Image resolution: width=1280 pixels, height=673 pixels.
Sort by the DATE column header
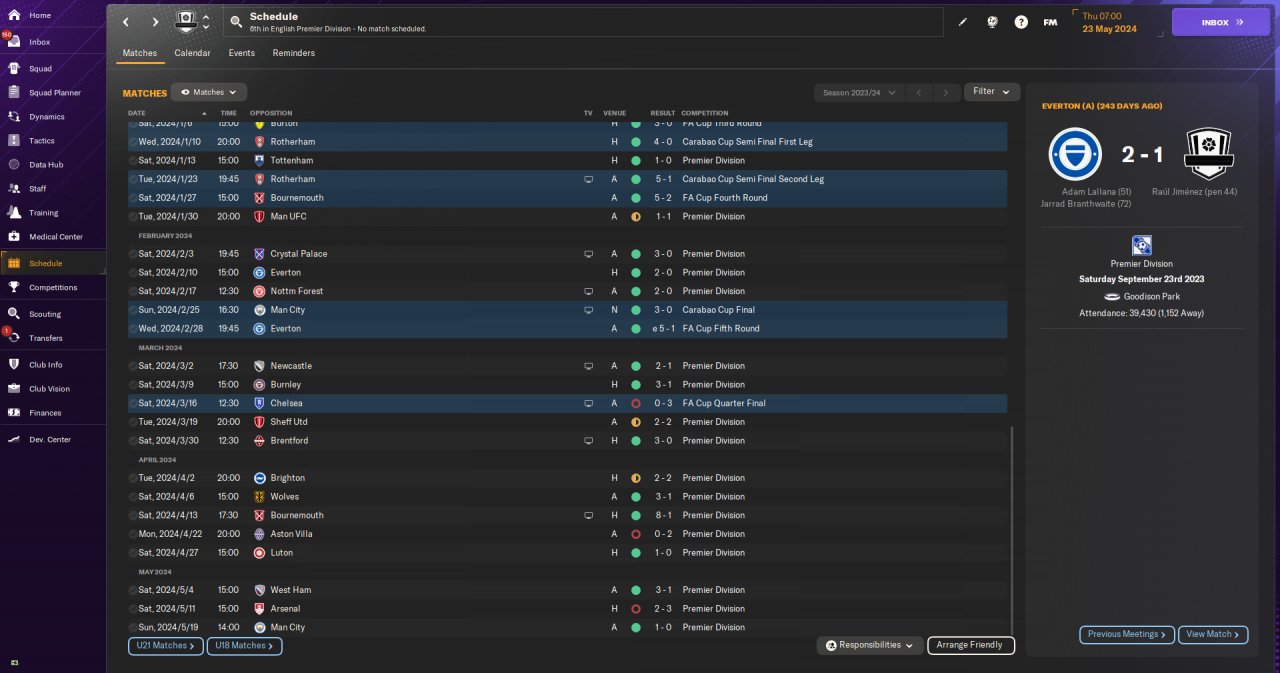point(137,113)
